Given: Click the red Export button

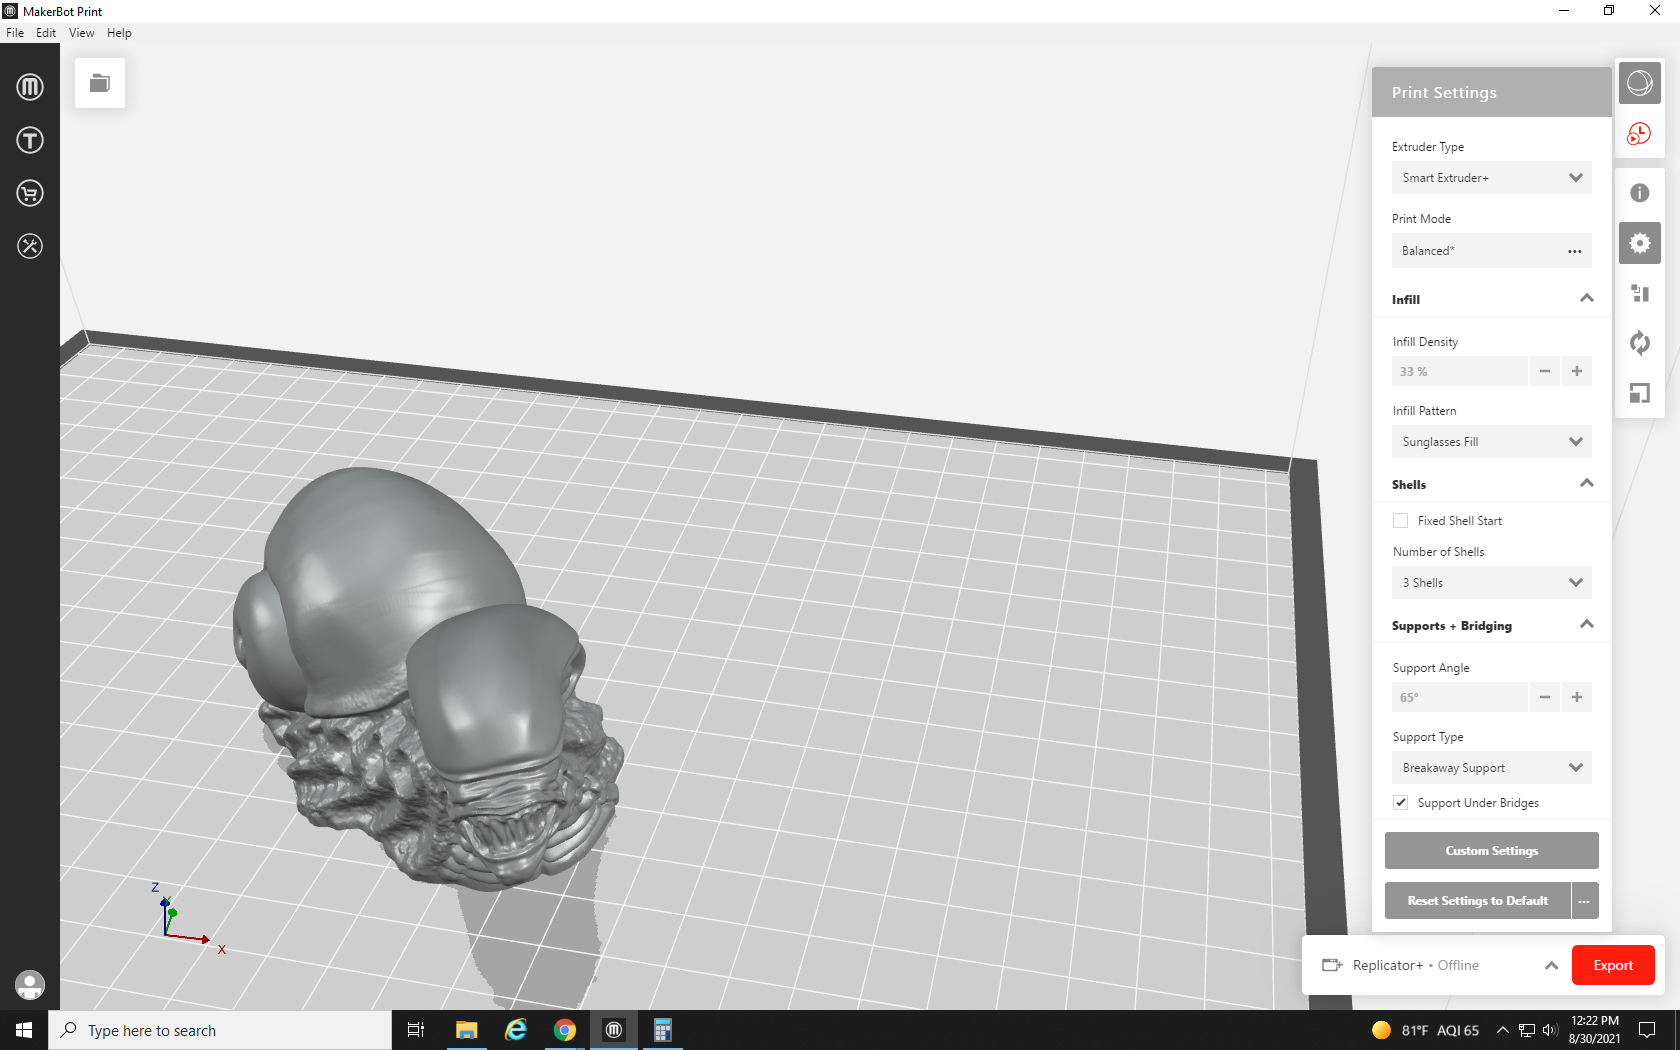Looking at the screenshot, I should coord(1613,965).
